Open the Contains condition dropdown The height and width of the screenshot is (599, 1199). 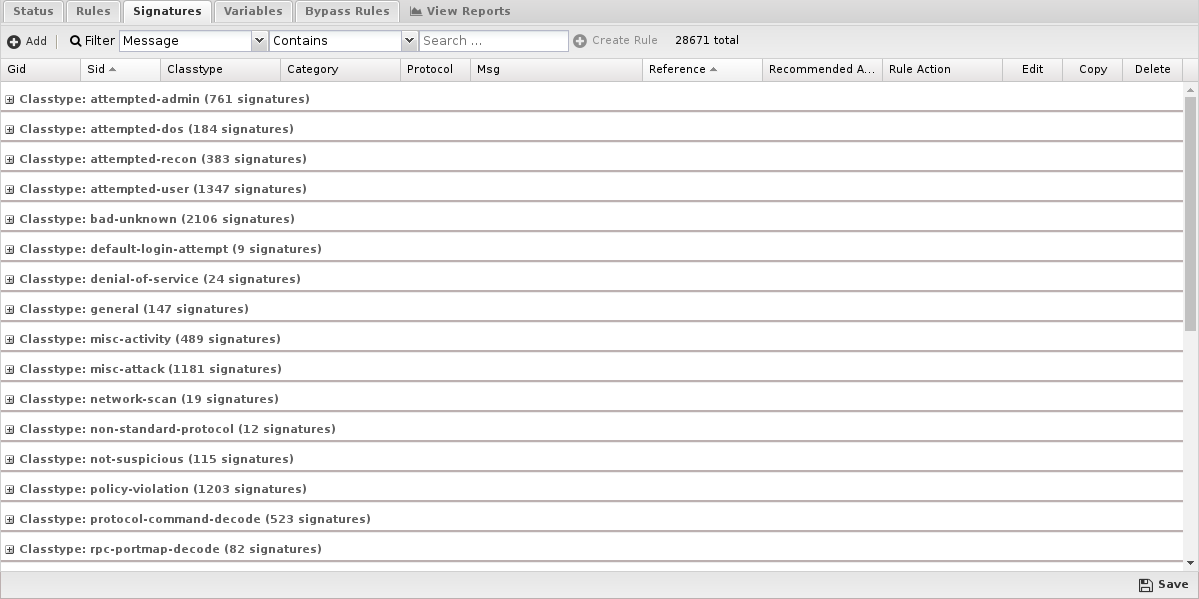(409, 41)
